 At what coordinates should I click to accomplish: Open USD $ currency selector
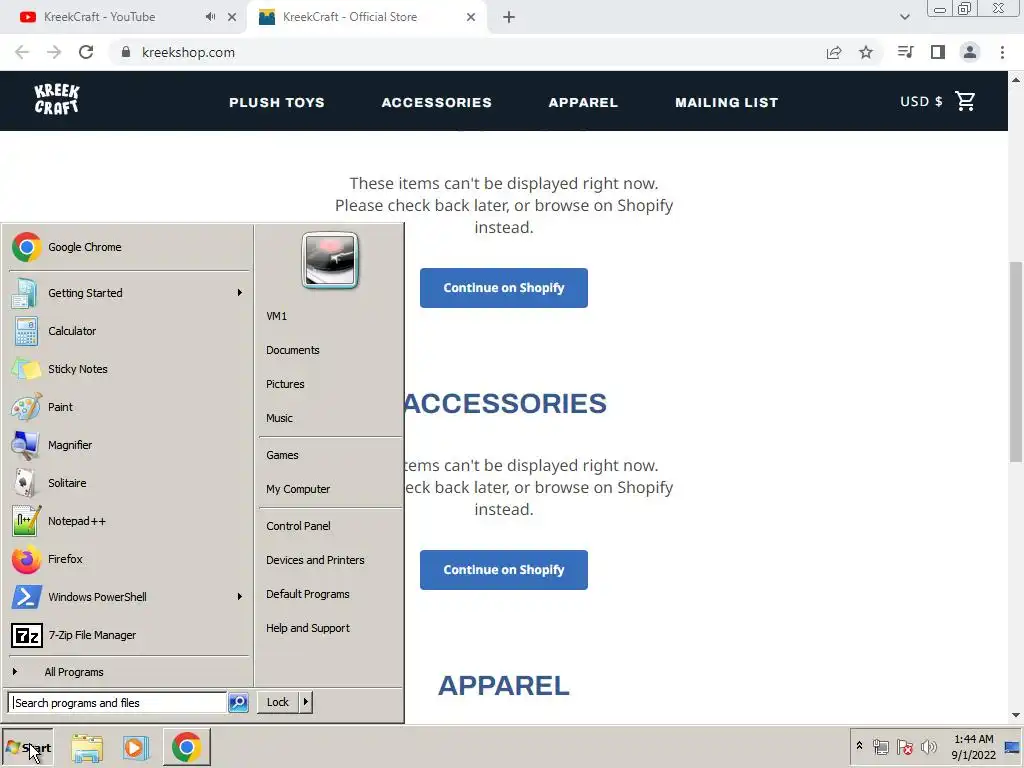[x=921, y=101]
